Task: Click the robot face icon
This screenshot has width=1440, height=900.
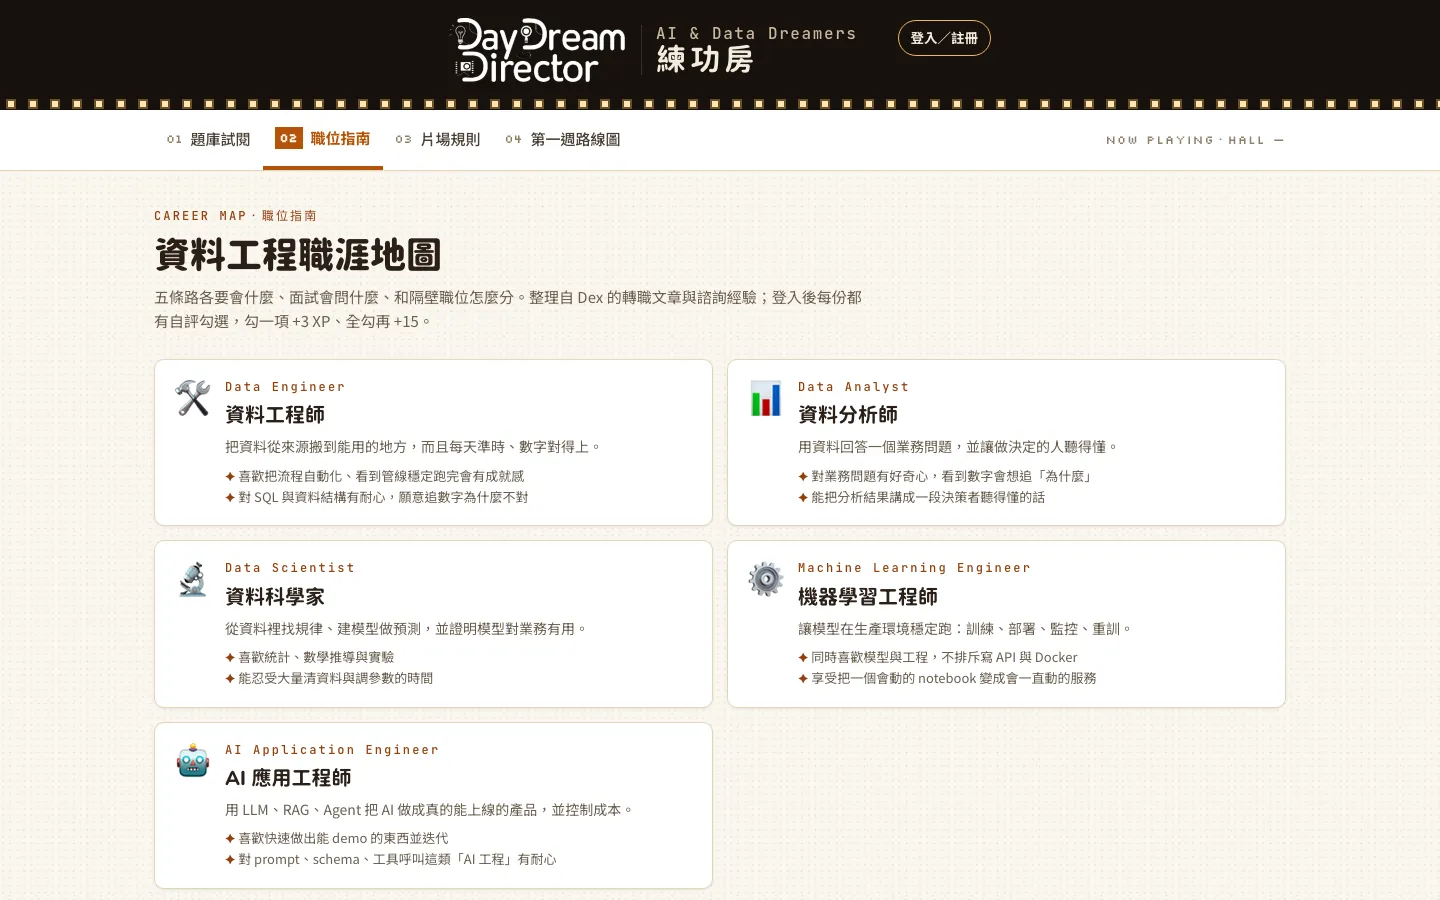Action: tap(193, 761)
